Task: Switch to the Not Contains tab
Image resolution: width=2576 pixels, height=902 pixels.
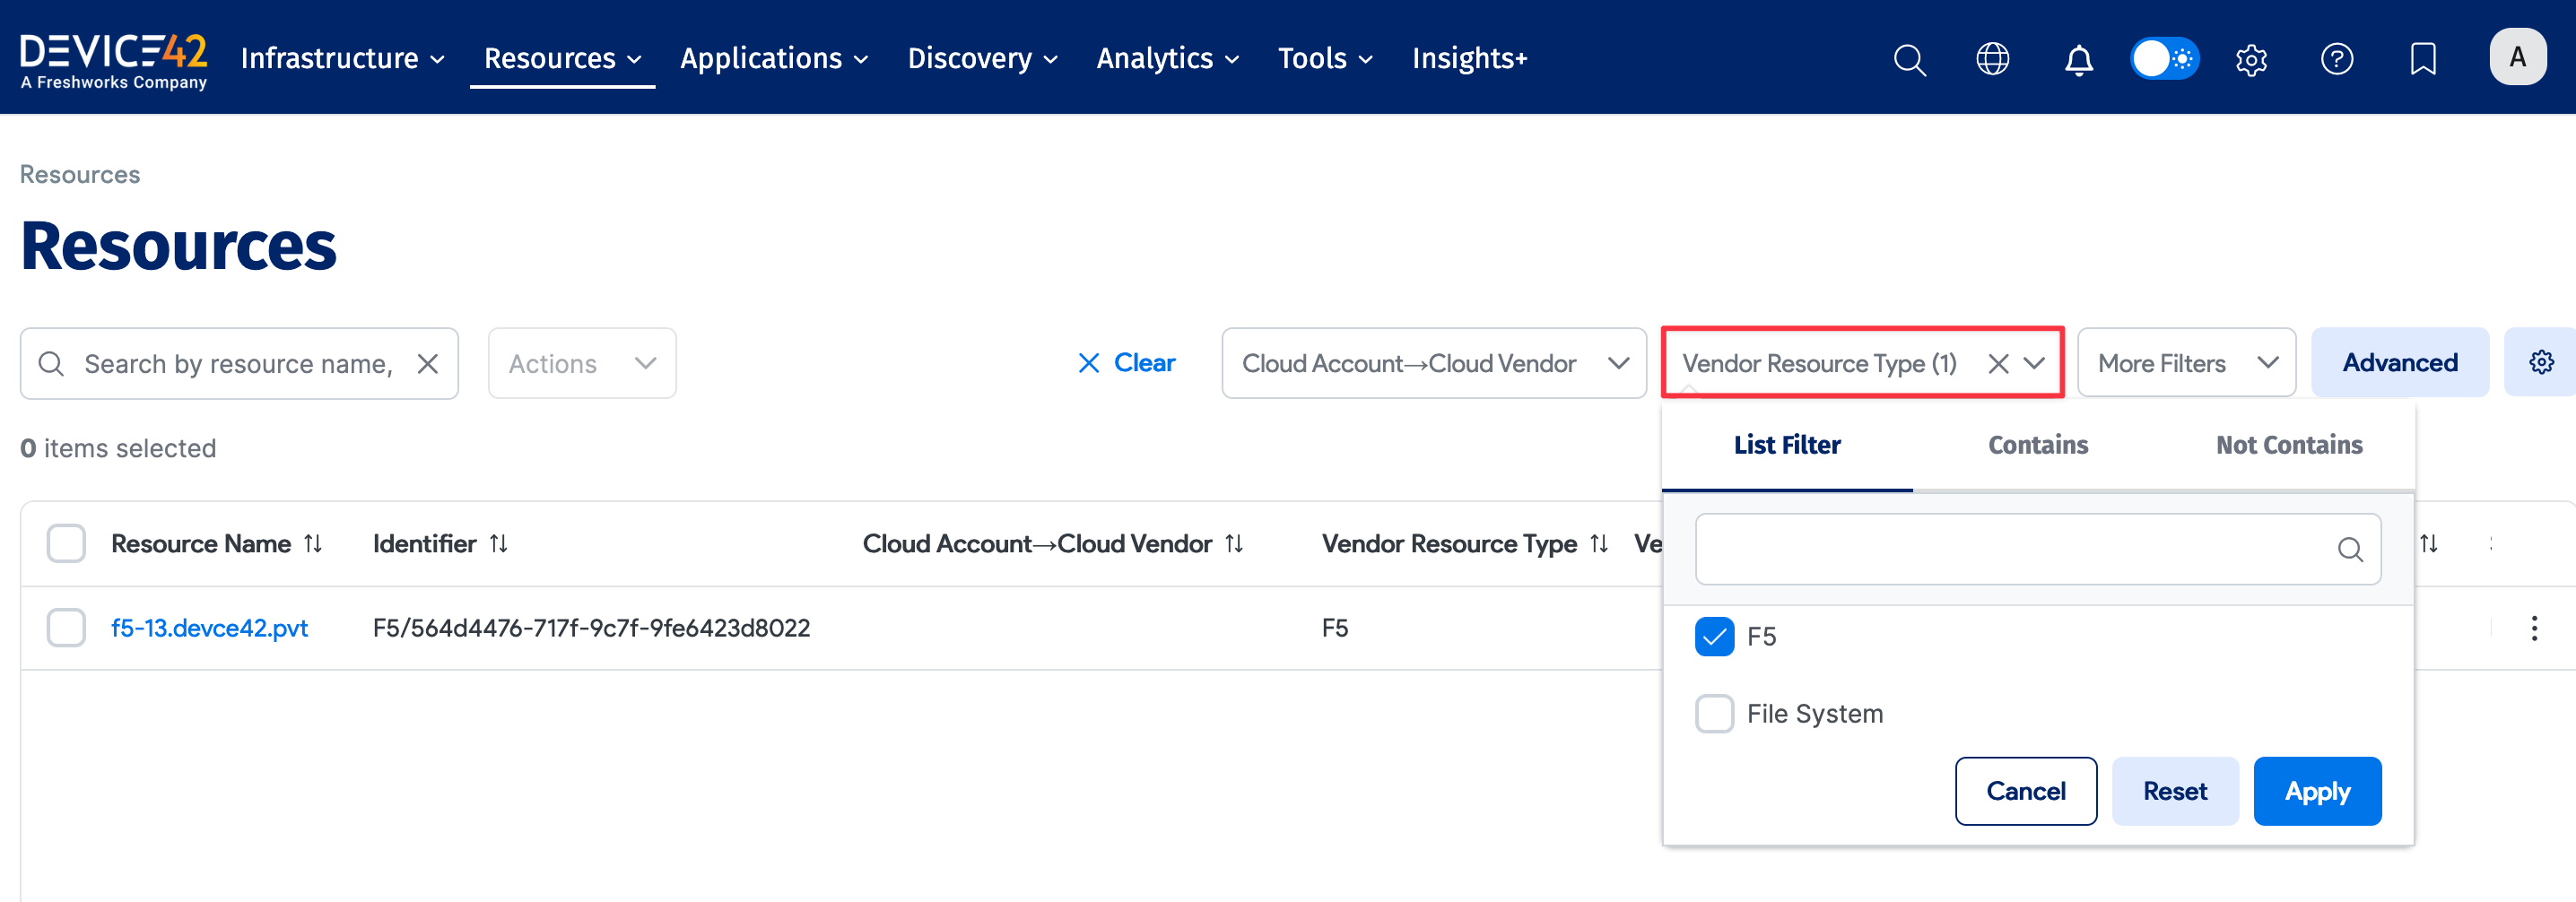Action: (x=2288, y=445)
